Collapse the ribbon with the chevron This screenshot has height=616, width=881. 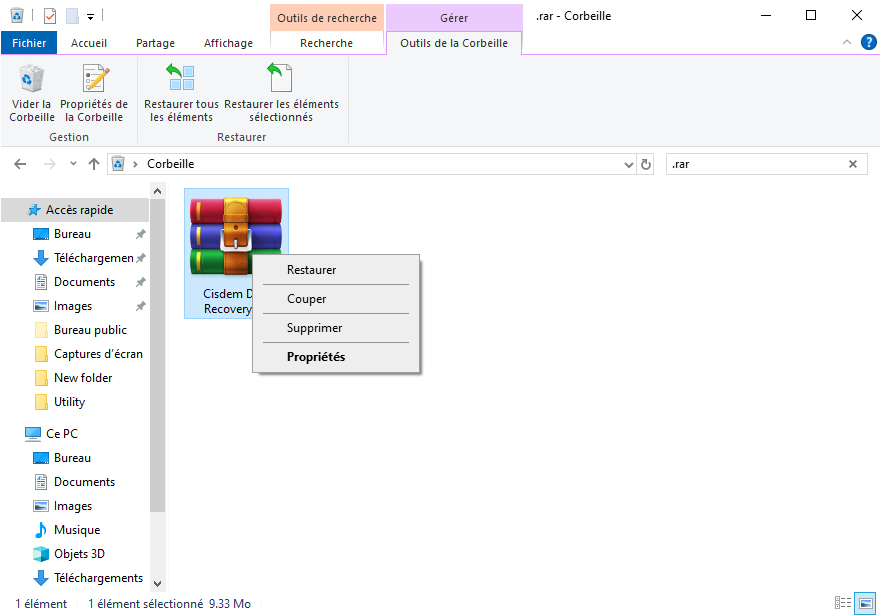point(847,42)
